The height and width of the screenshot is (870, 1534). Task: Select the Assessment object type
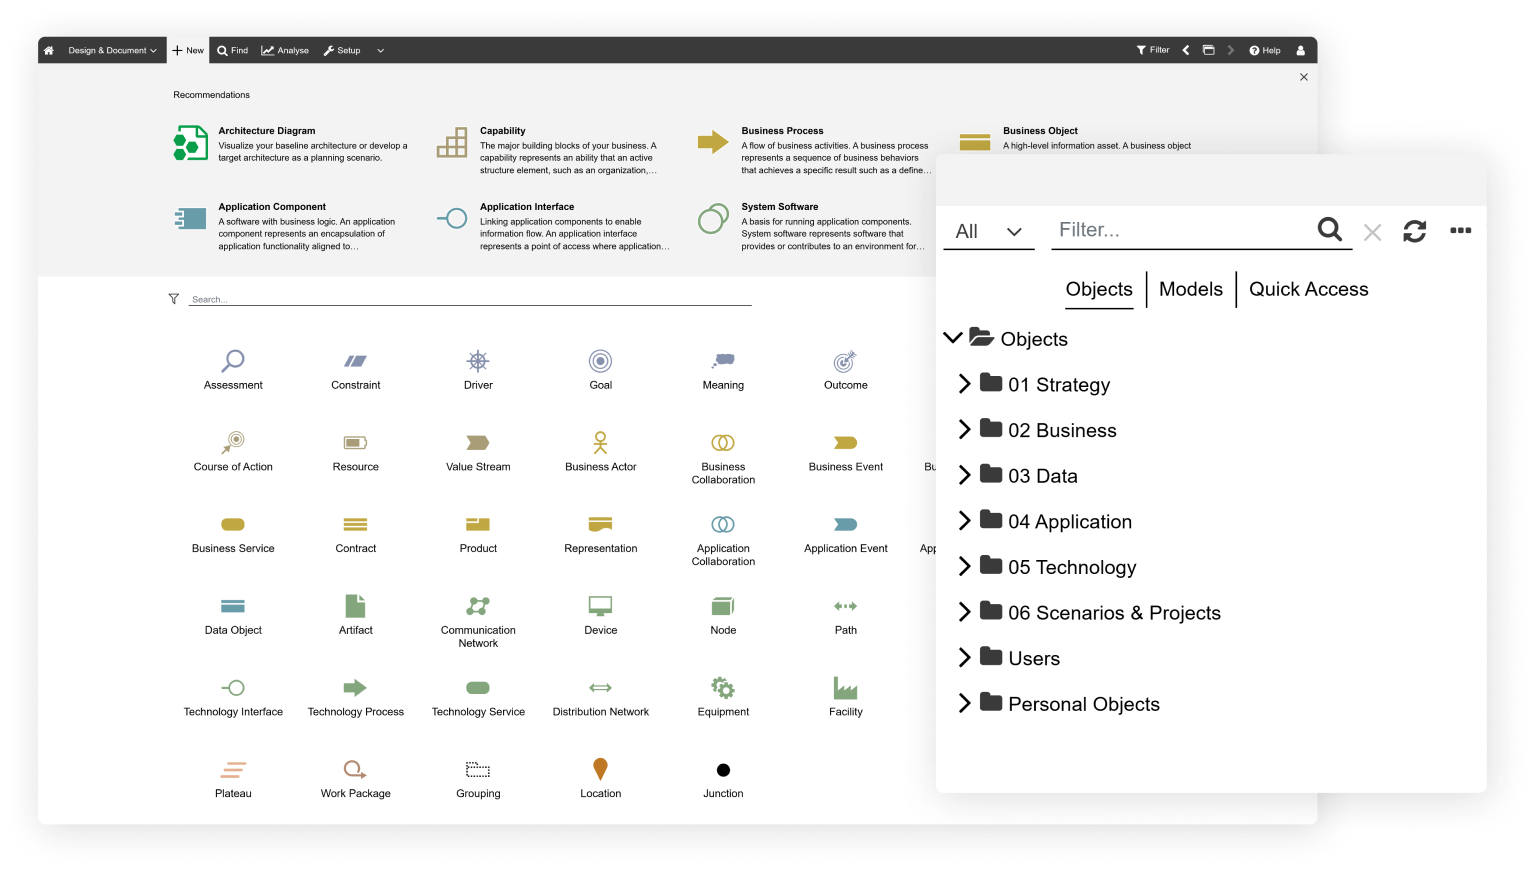tap(233, 361)
